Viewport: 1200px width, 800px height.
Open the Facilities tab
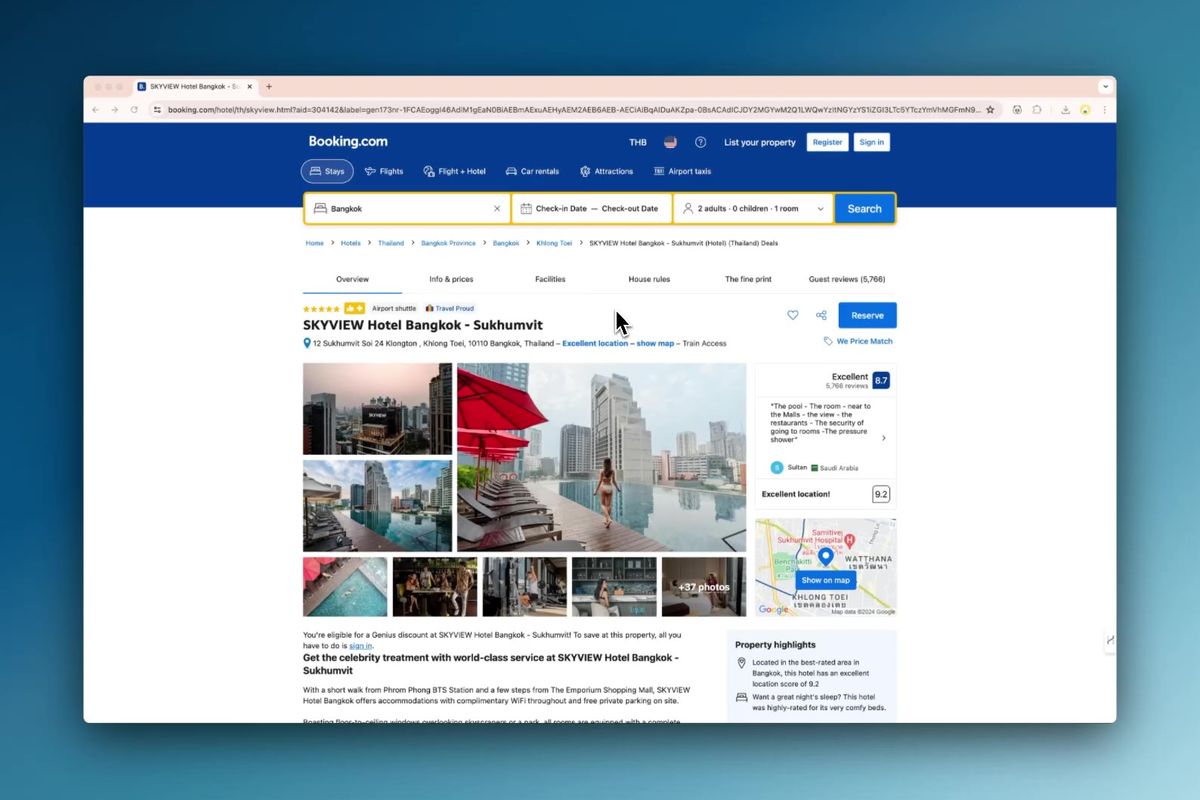point(550,279)
